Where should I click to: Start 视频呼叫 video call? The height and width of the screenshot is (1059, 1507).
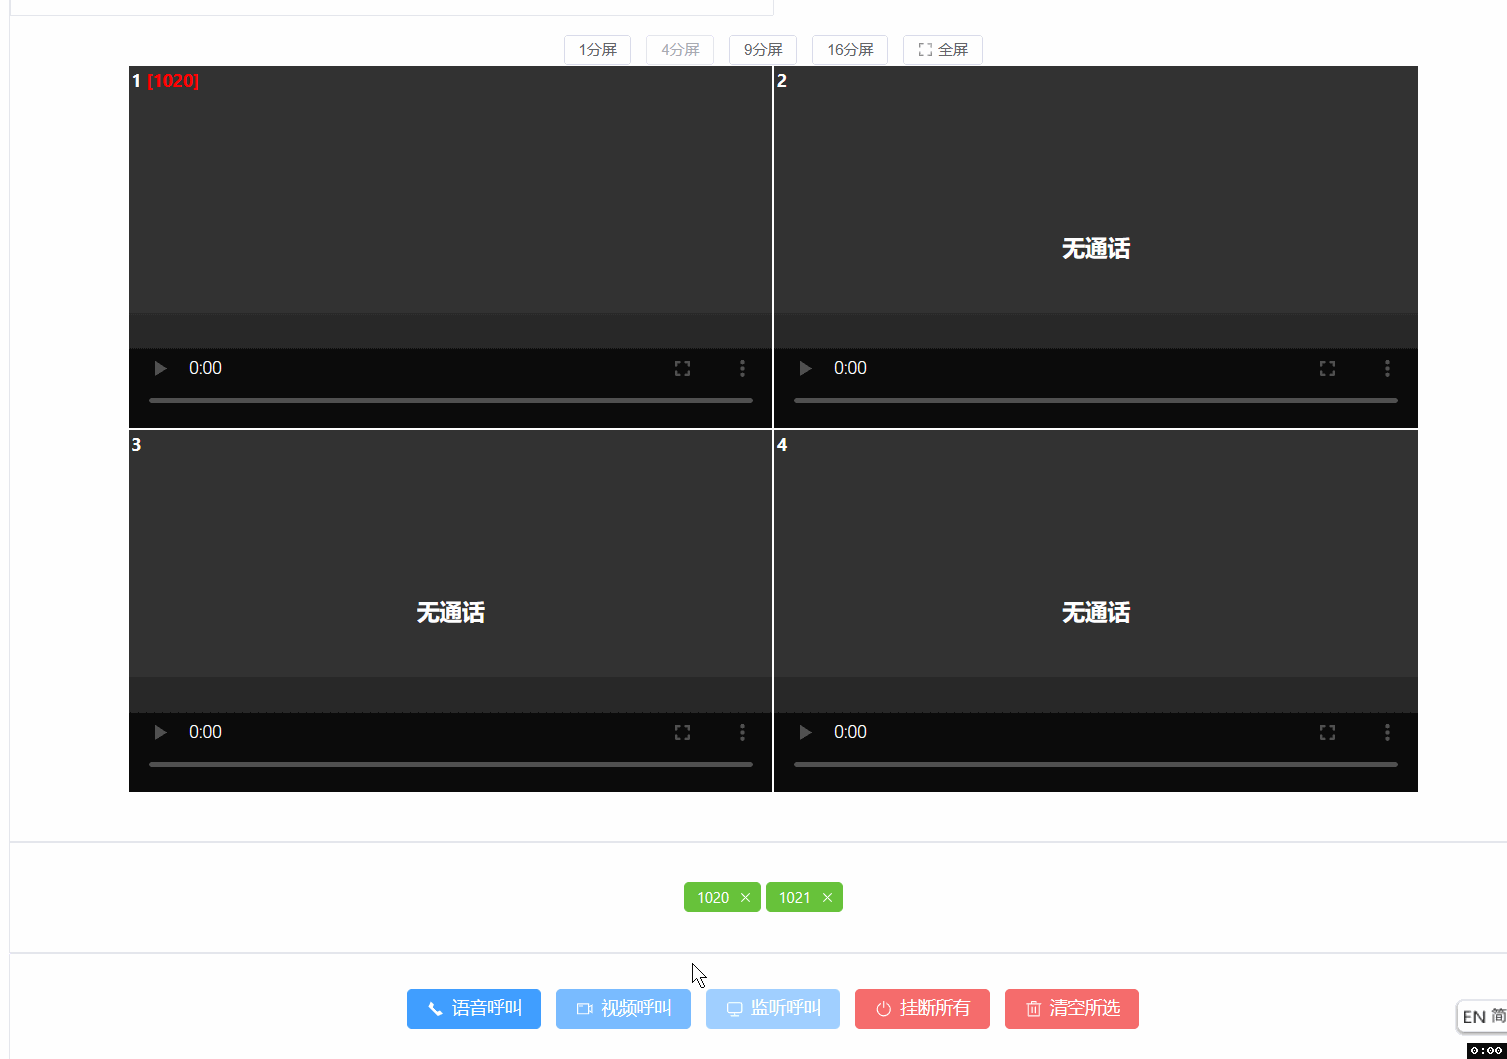pyautogui.click(x=623, y=1009)
